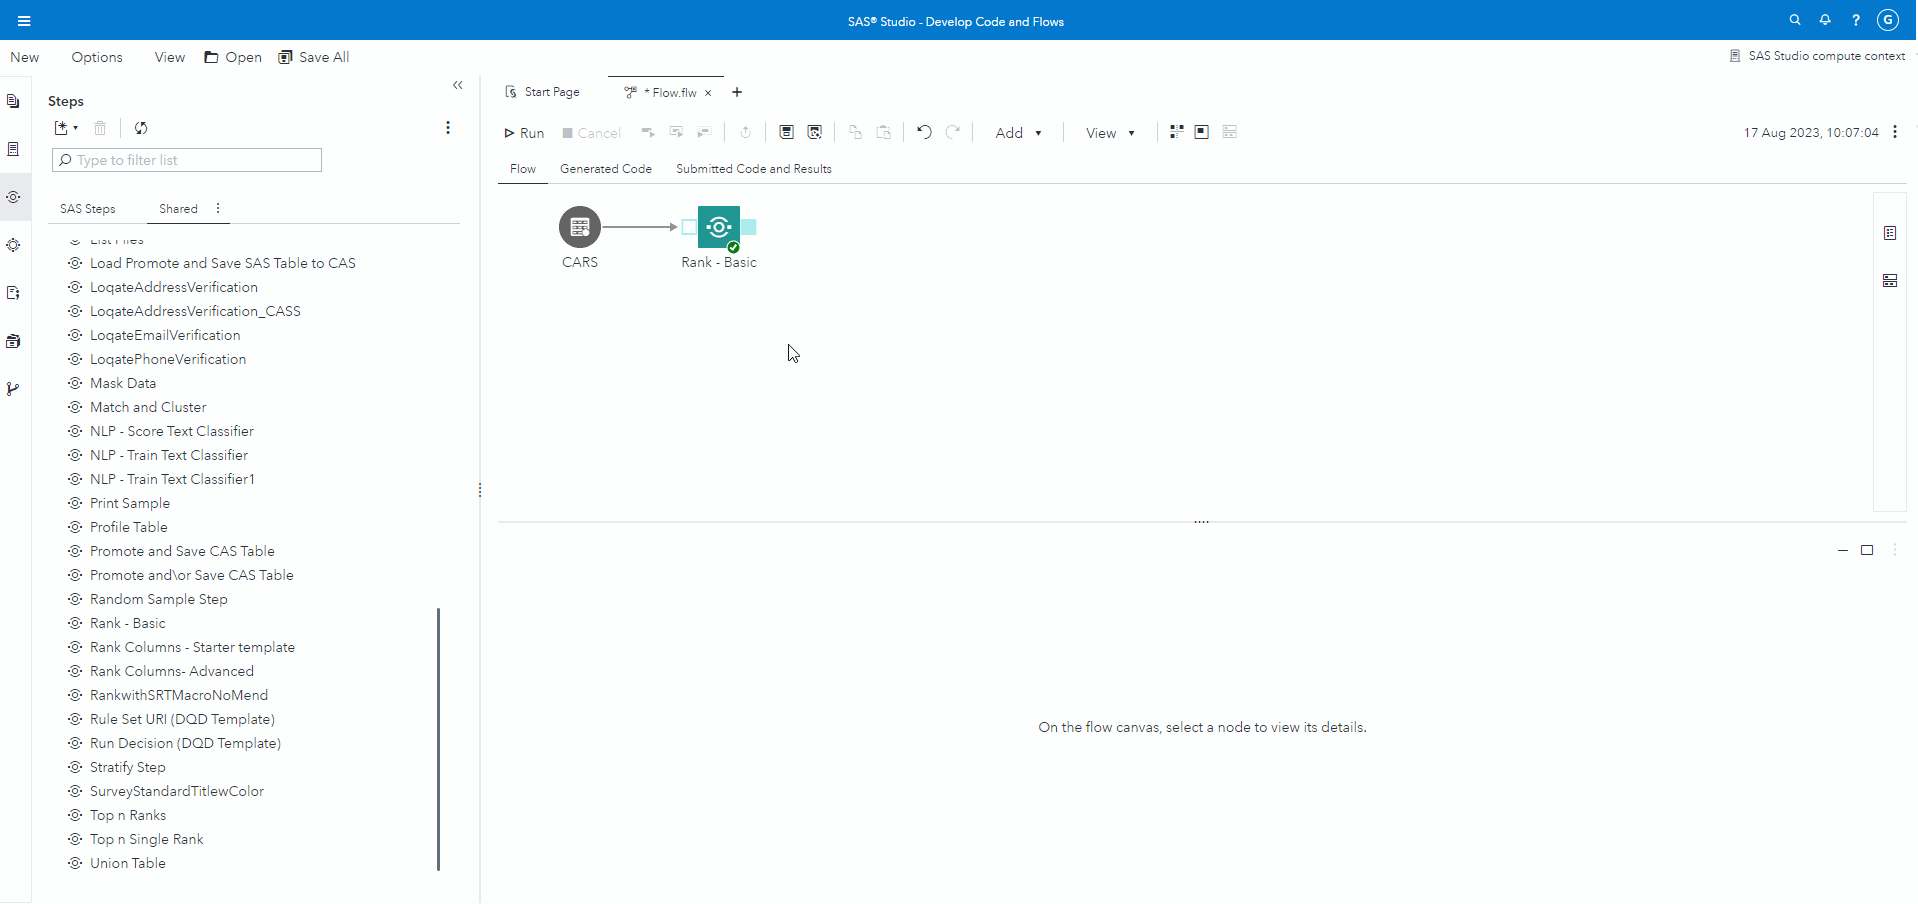Switch to the Generated Code tab

(x=605, y=168)
